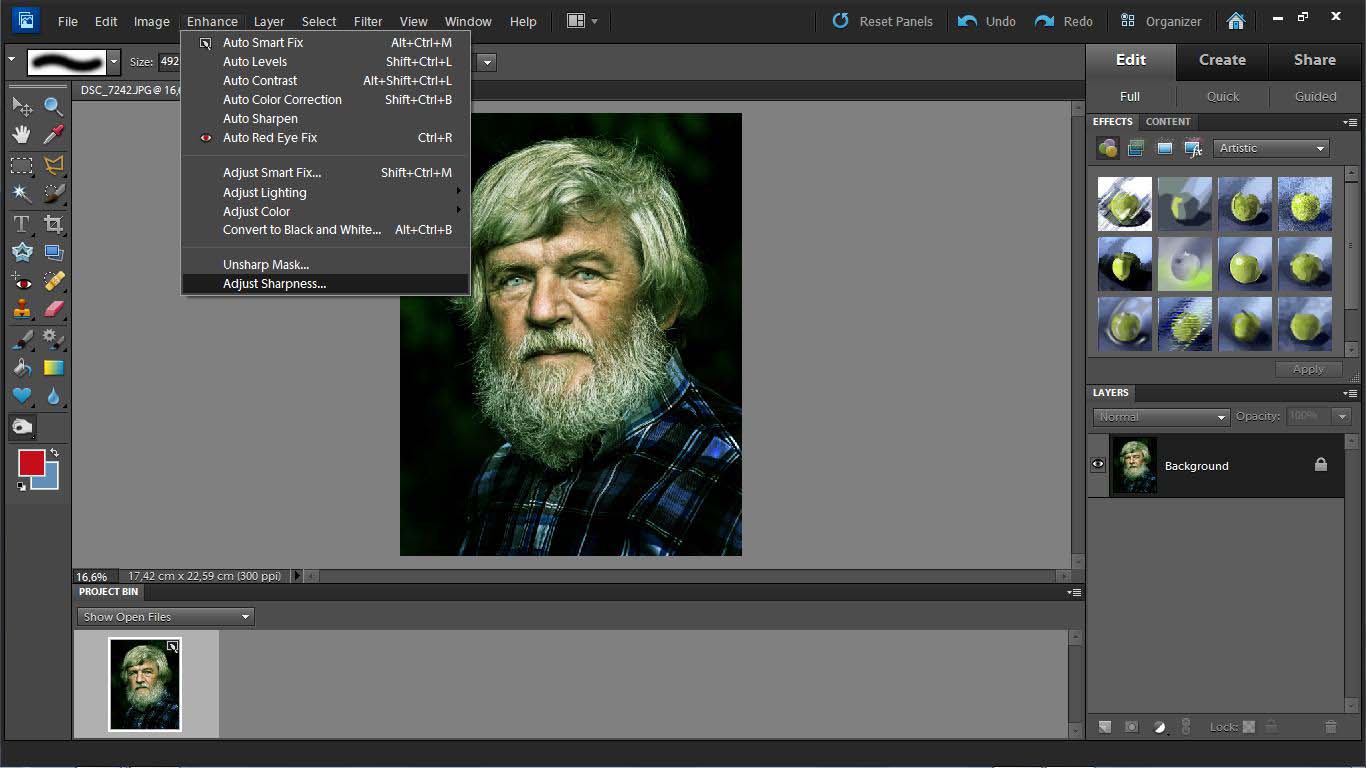Screen dimensions: 1366x768
Task: Click the Reset Panels button
Action: click(x=883, y=21)
